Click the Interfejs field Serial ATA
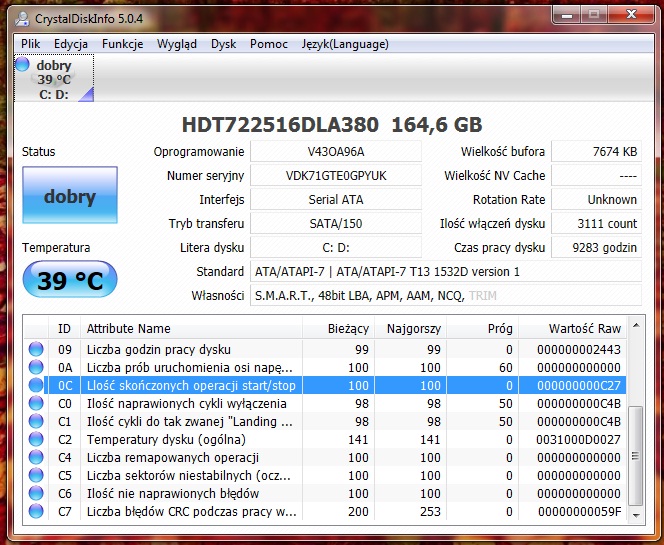This screenshot has height=545, width=664. [336, 199]
